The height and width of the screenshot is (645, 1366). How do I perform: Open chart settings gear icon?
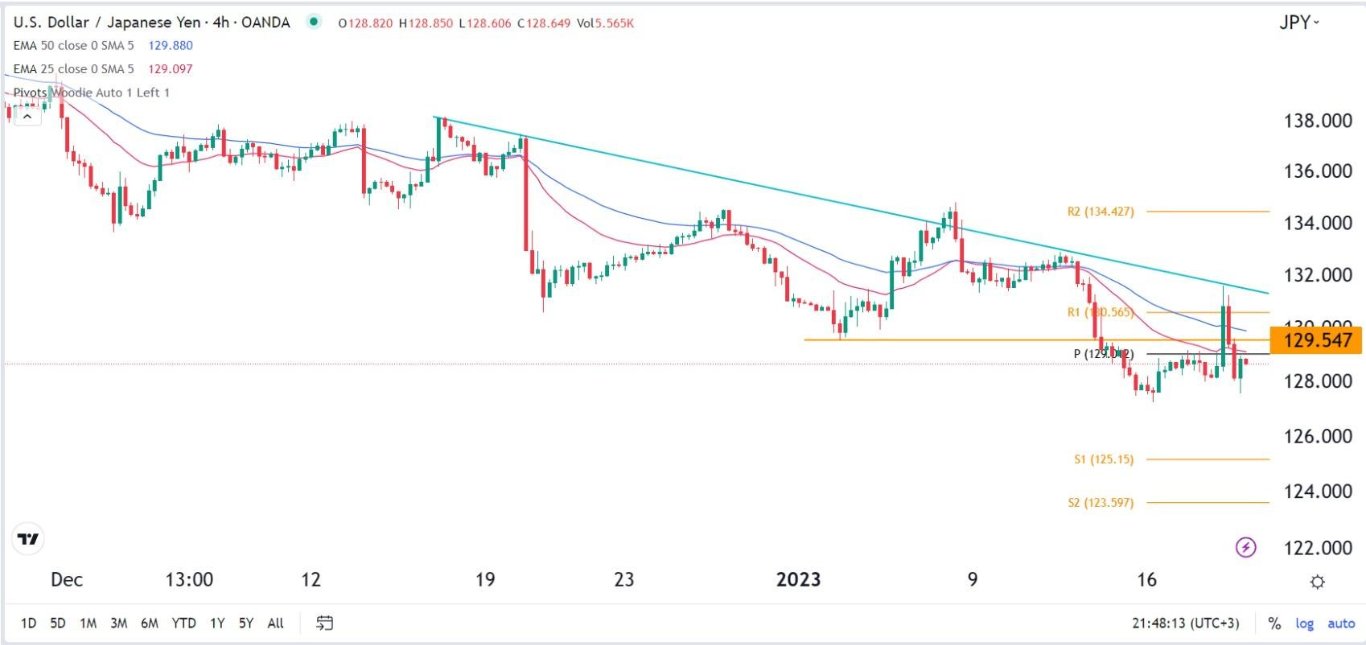[x=1318, y=582]
